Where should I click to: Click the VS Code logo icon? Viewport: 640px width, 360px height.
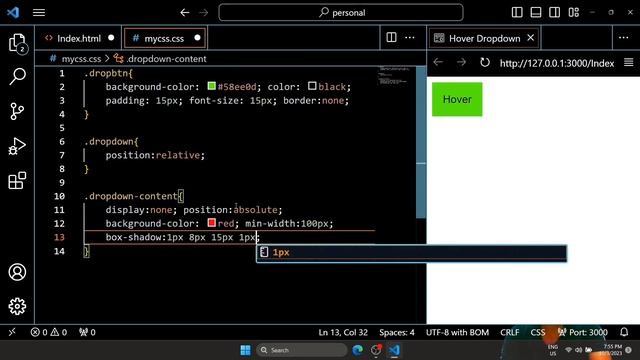click(x=13, y=12)
